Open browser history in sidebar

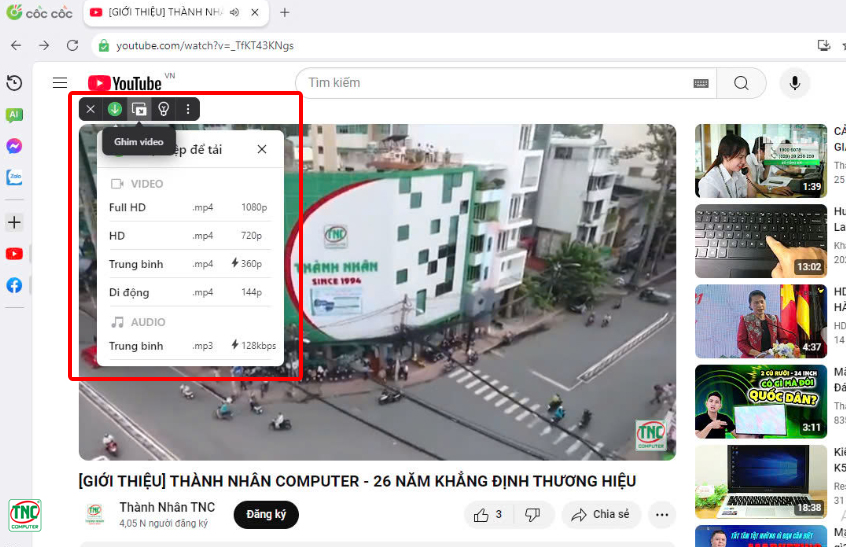pos(14,83)
